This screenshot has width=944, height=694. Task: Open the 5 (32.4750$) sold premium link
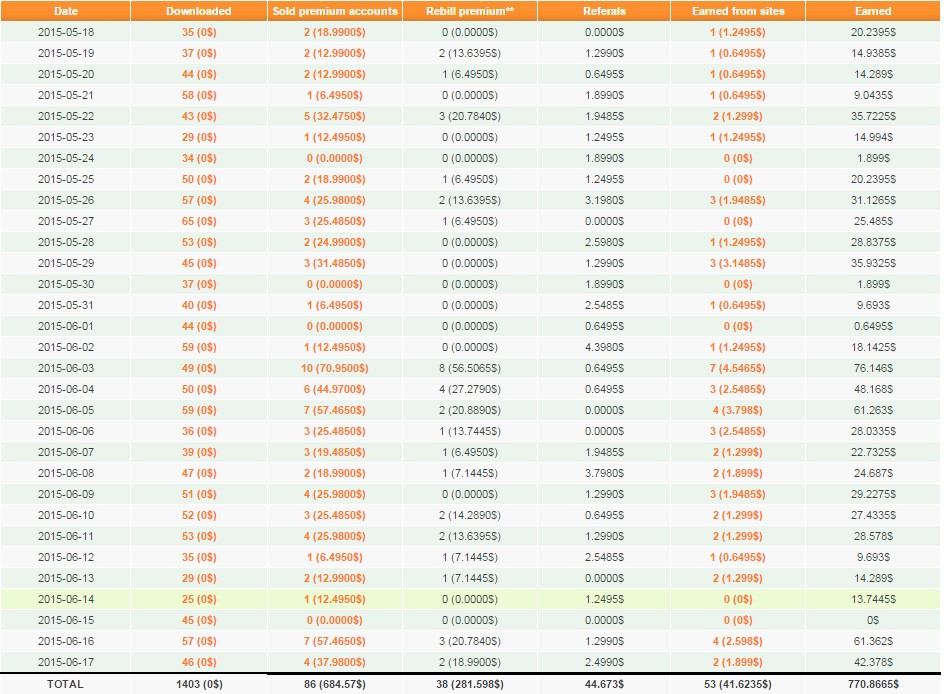[x=335, y=116]
